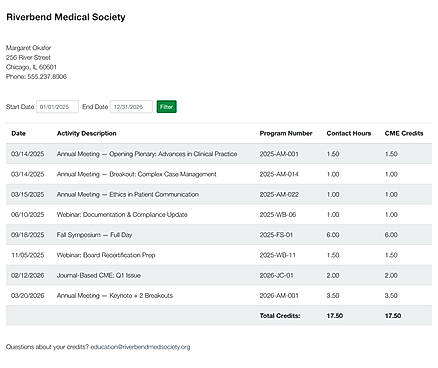This screenshot has height=368, width=438.
Task: Click the date 02/12/2026
Action: pos(28,275)
